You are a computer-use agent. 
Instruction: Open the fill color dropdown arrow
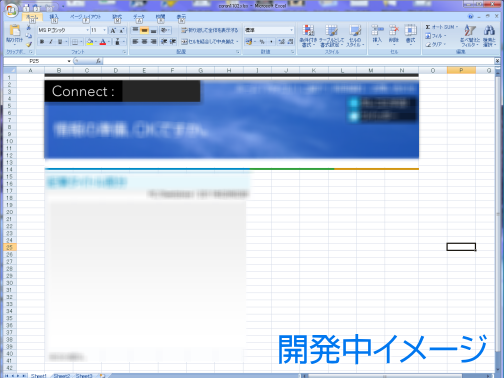(95, 42)
